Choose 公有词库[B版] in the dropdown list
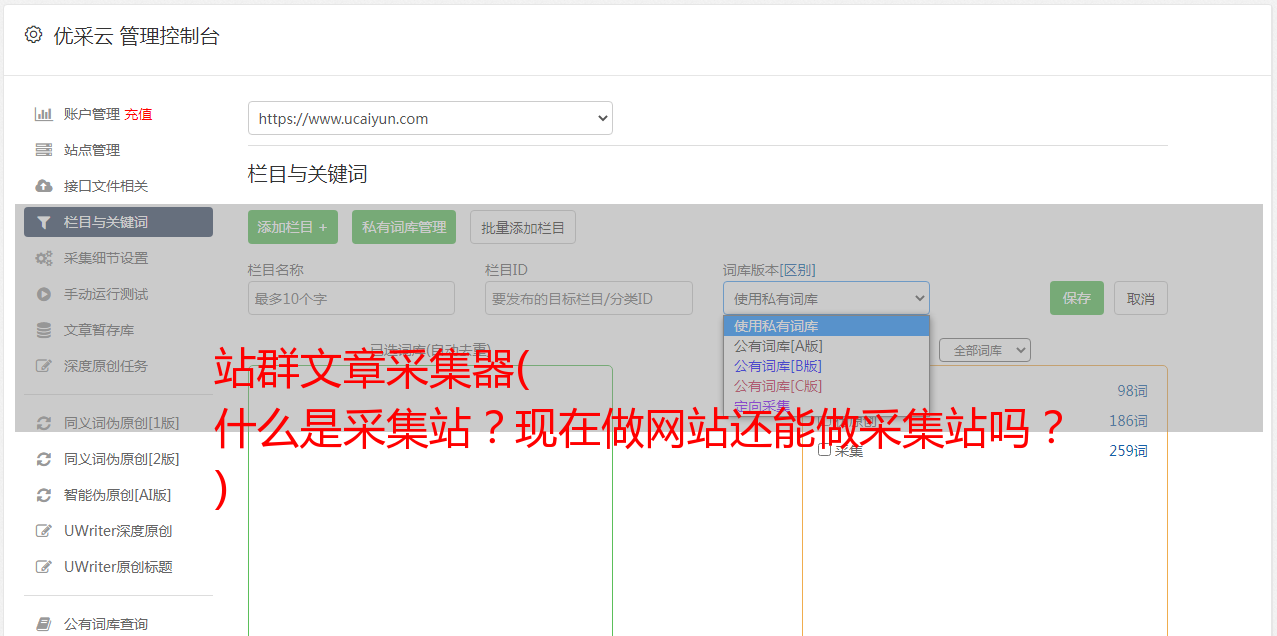1277x636 pixels. (826, 366)
